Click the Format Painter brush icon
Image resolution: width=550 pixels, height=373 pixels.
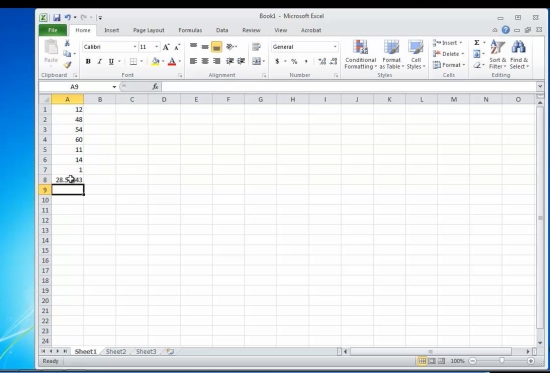coord(67,65)
